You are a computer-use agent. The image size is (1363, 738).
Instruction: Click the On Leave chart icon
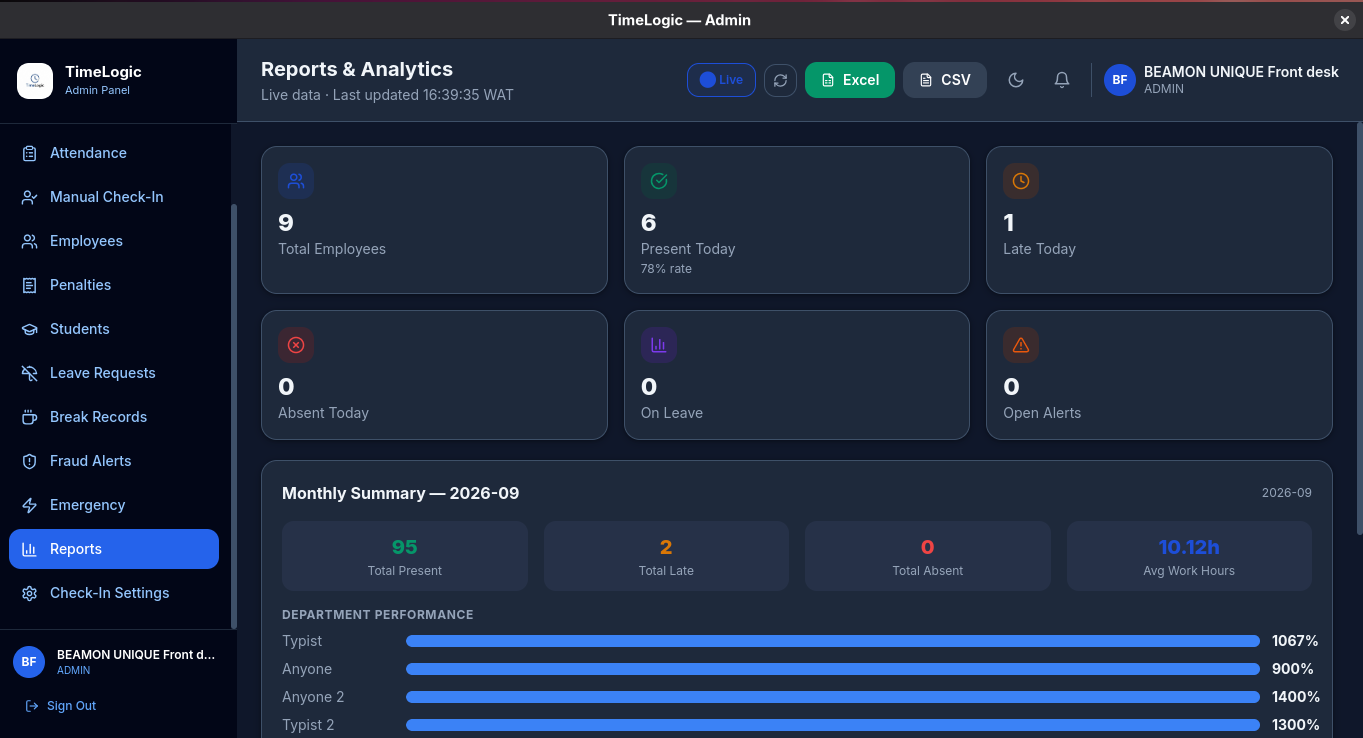pos(659,345)
